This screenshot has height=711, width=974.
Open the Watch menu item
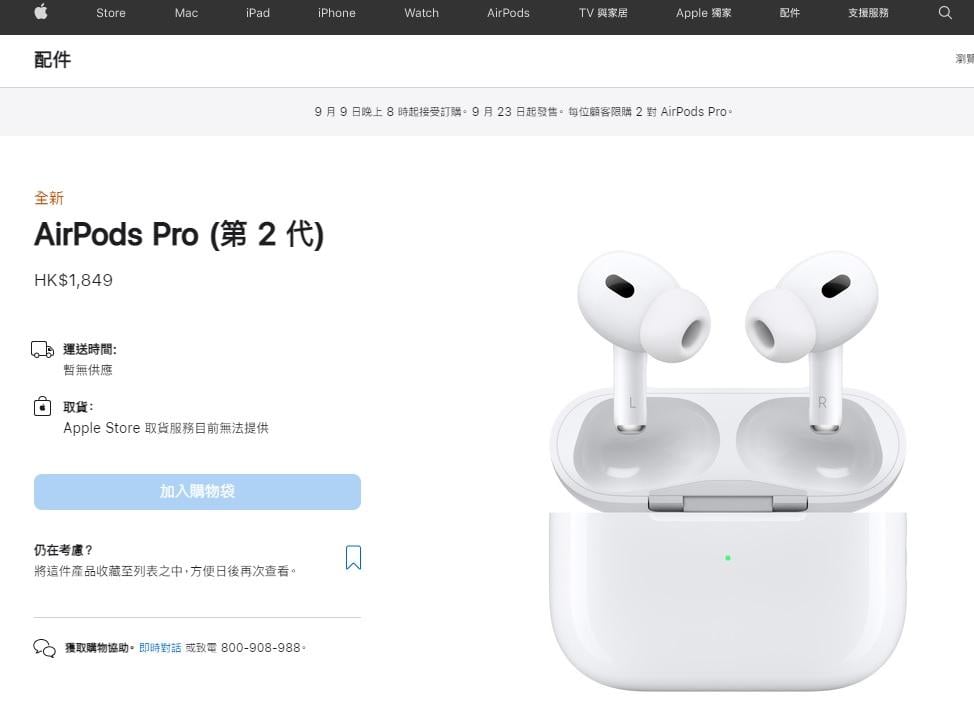click(x=422, y=13)
